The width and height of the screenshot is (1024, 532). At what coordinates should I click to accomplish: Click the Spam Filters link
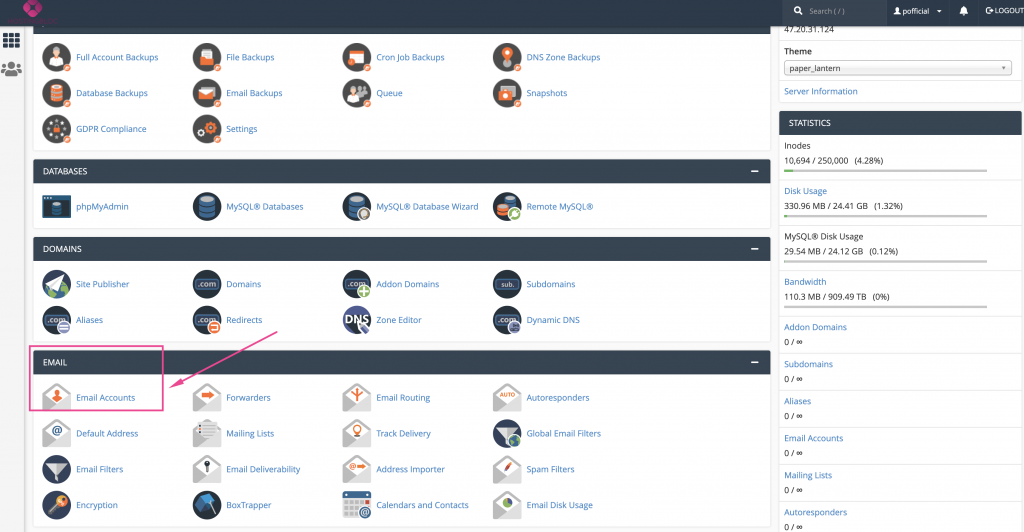[x=551, y=469]
